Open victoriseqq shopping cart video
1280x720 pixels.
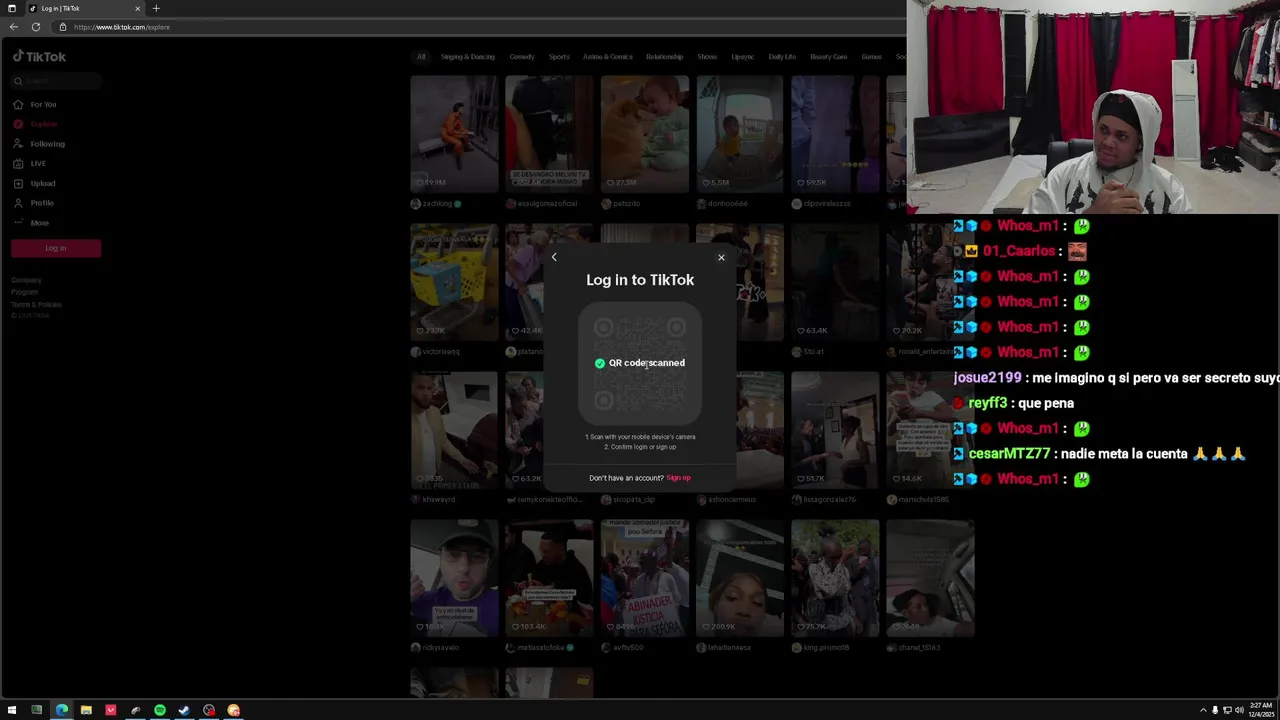tap(454, 282)
